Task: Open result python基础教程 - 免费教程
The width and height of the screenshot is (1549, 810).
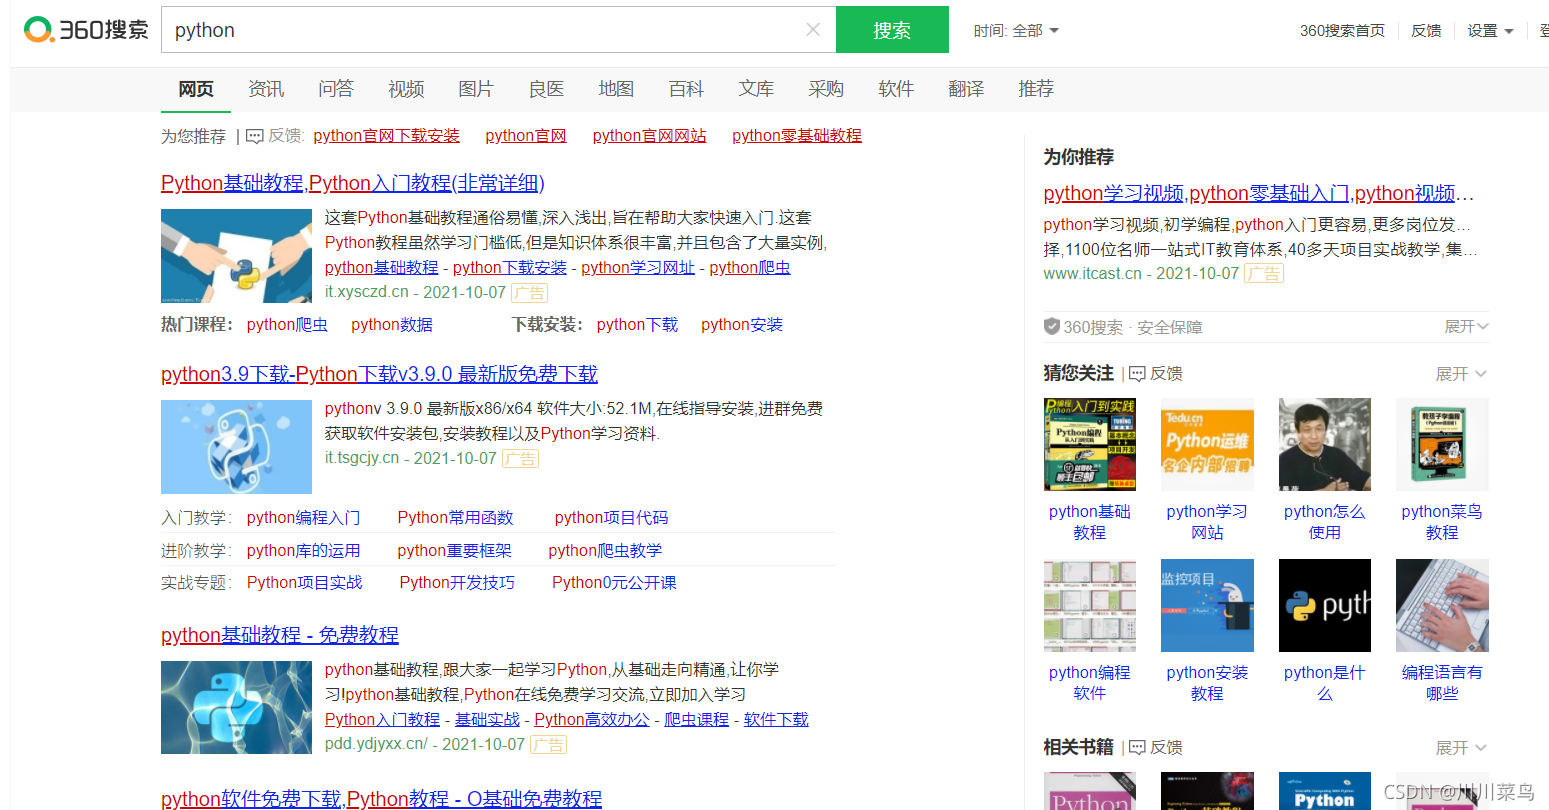Action: (280, 635)
